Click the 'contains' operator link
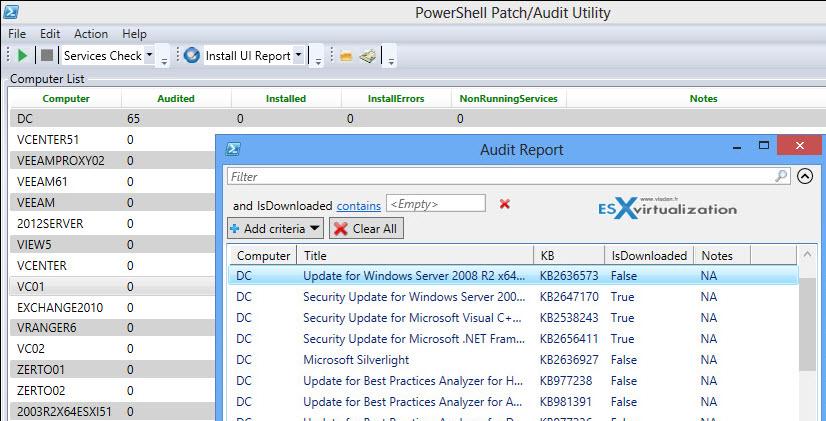 tap(359, 205)
